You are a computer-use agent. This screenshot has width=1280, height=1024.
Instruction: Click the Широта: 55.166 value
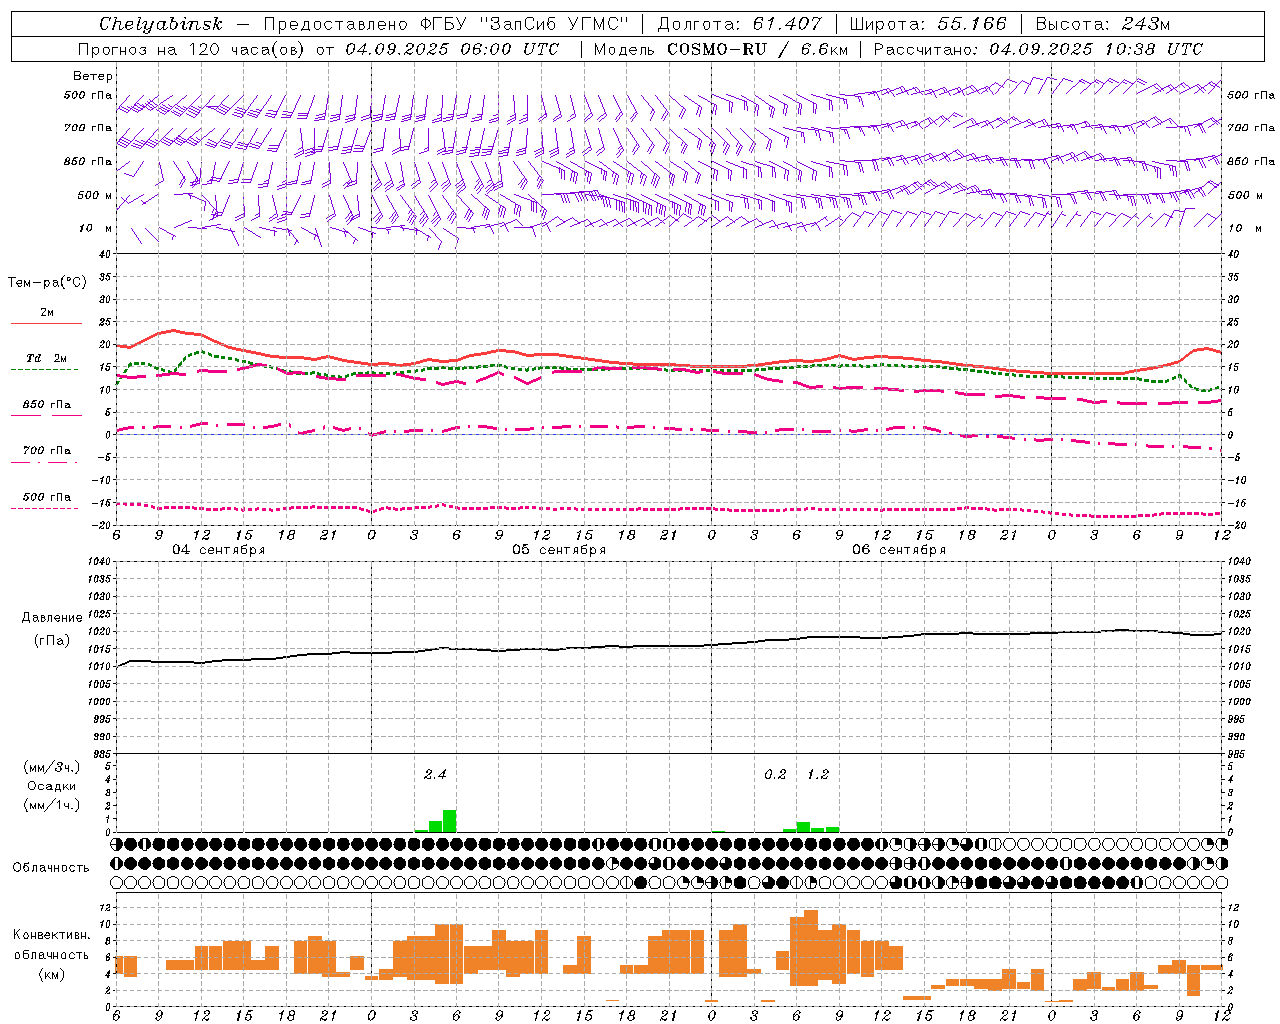(x=927, y=23)
